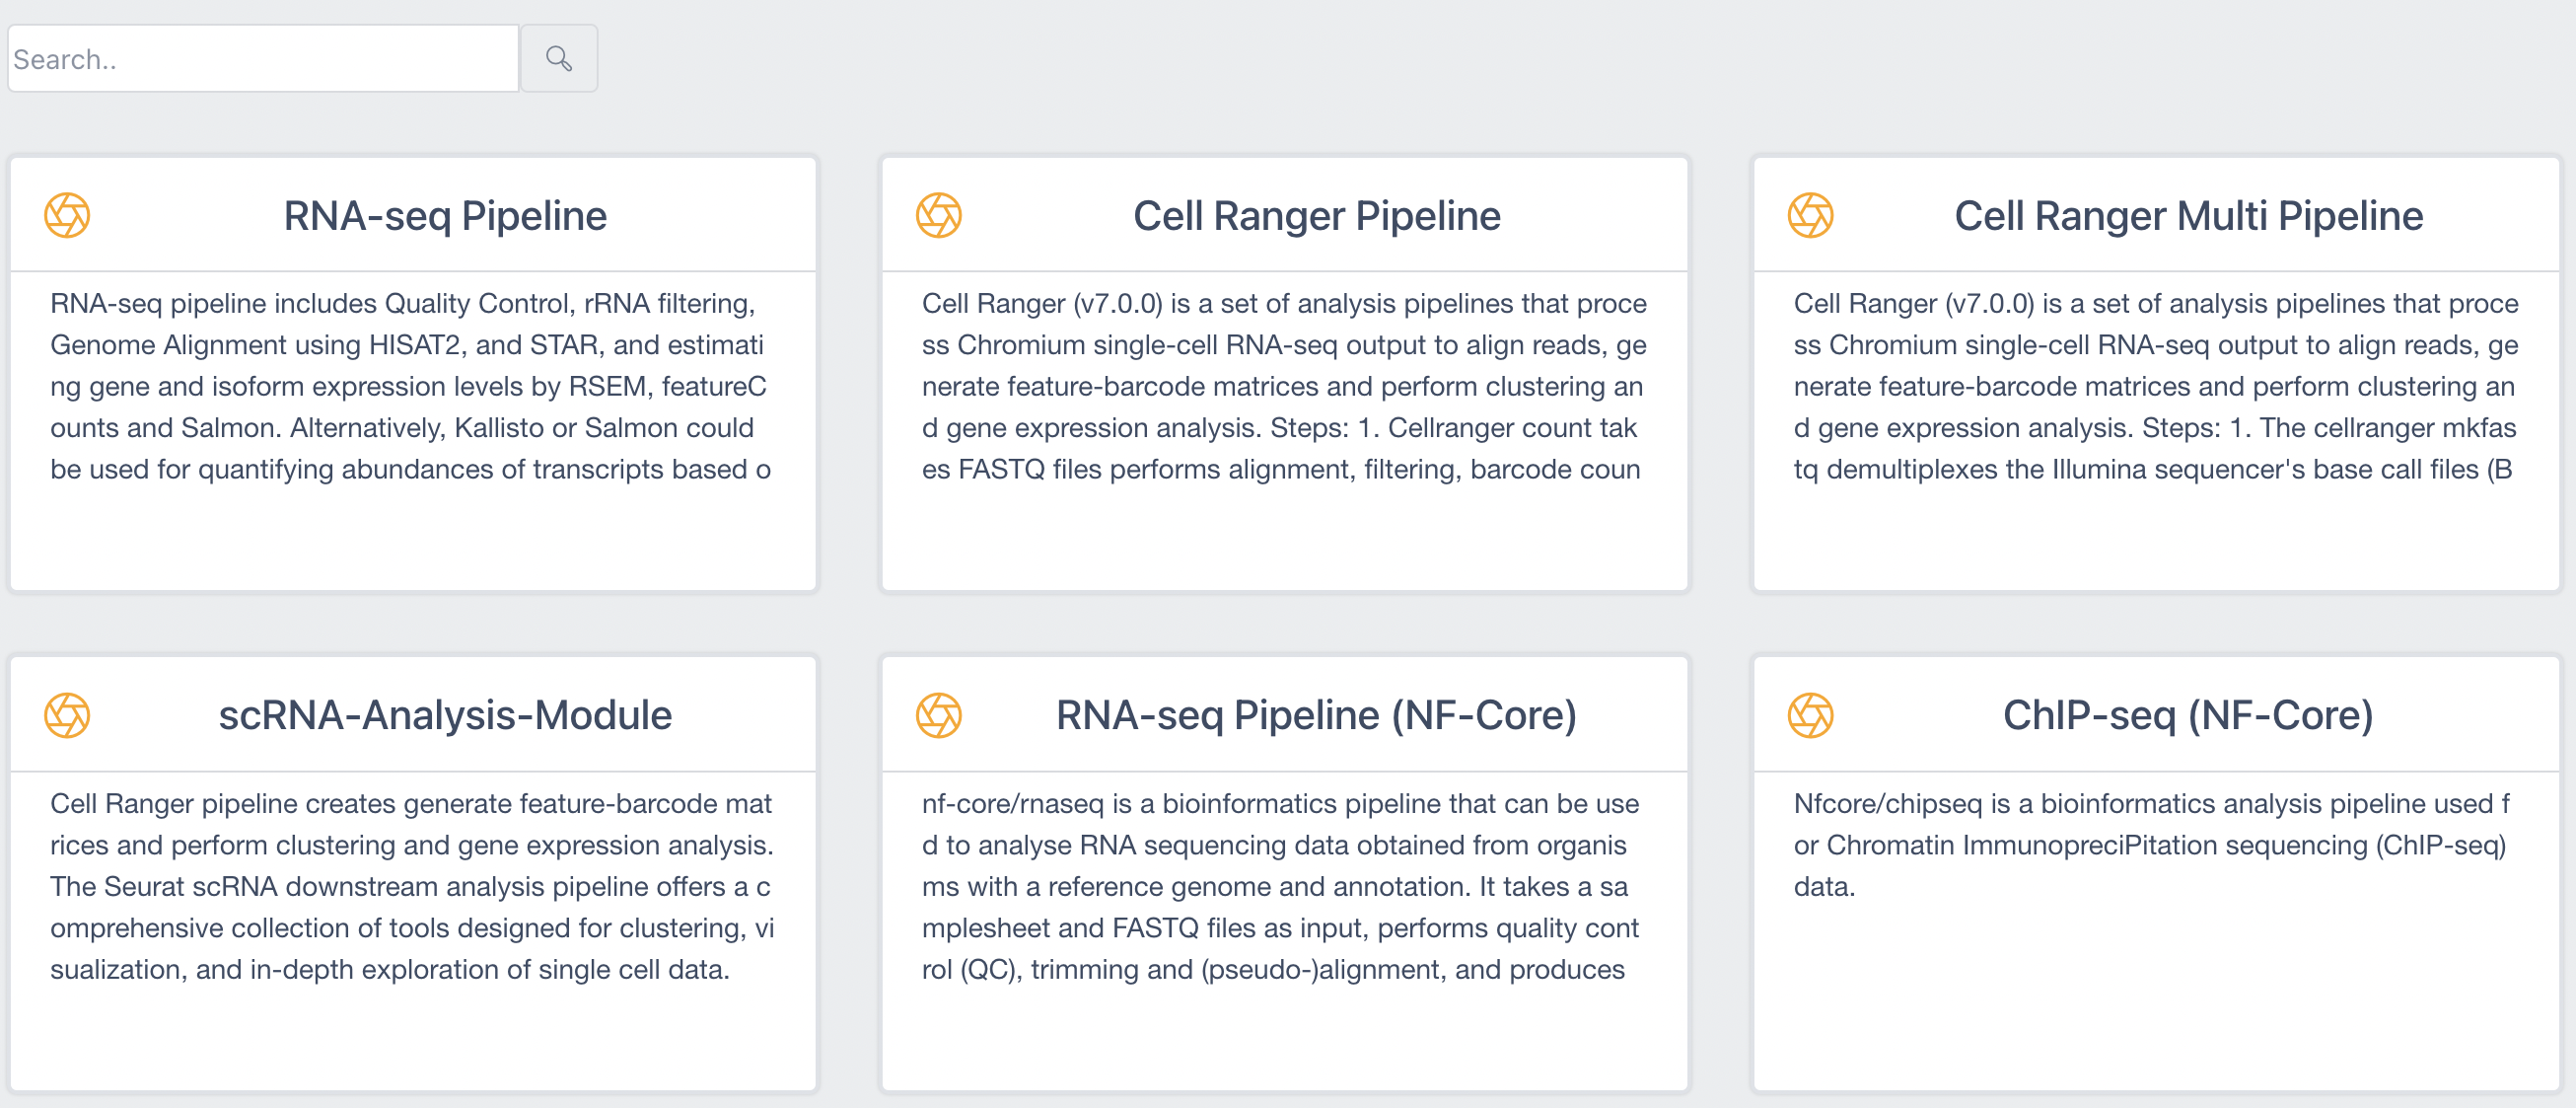The height and width of the screenshot is (1108, 2576).
Task: Click the Cell Ranger Multi Pipeline icon
Action: 1809,215
